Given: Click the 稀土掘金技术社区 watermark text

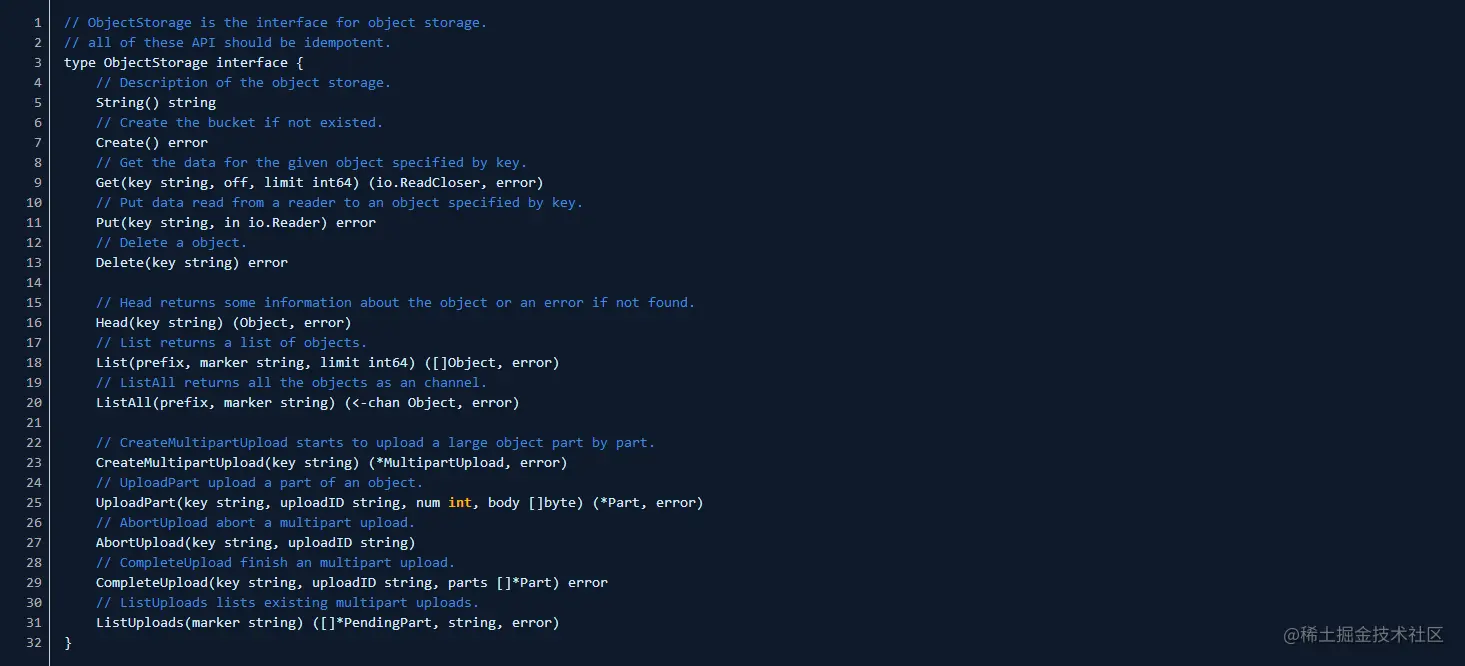Looking at the screenshot, I should (x=1364, y=635).
